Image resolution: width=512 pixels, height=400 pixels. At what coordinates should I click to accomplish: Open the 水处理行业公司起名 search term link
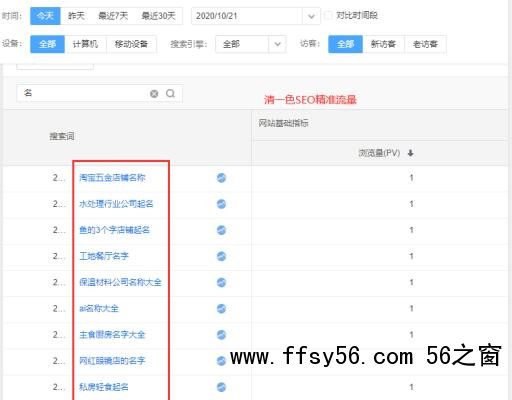tap(116, 204)
